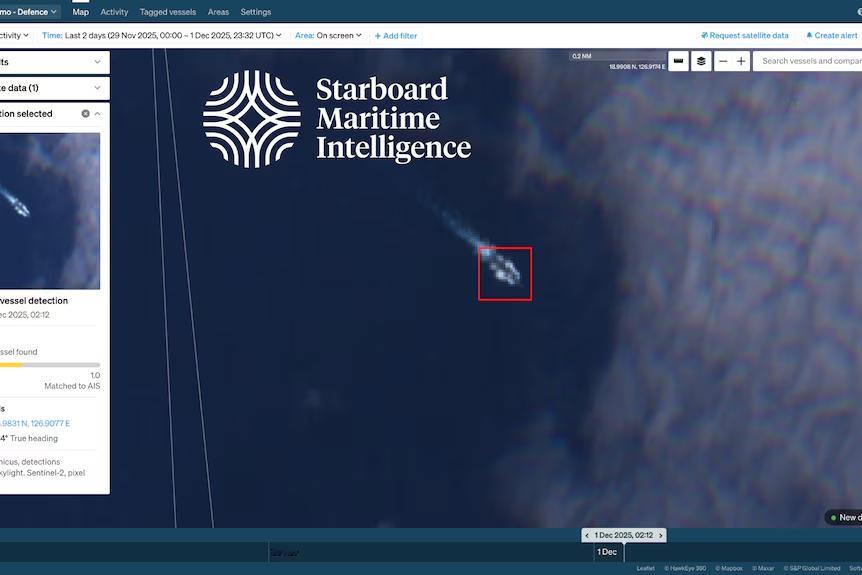The image size is (862, 575).
Task: Click the Add filter button
Action: [396, 36]
